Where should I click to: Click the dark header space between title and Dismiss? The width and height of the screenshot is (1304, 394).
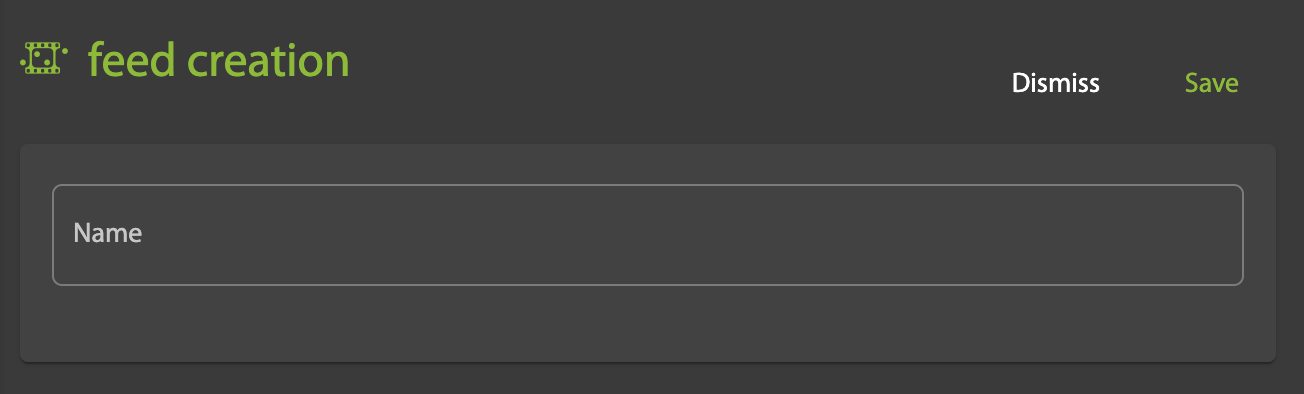[680, 70]
